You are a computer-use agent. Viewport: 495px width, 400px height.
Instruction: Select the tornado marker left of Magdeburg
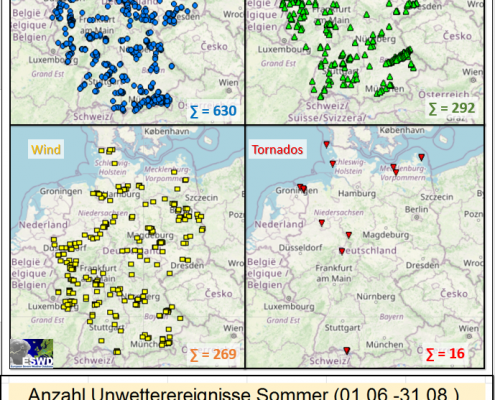click(349, 235)
